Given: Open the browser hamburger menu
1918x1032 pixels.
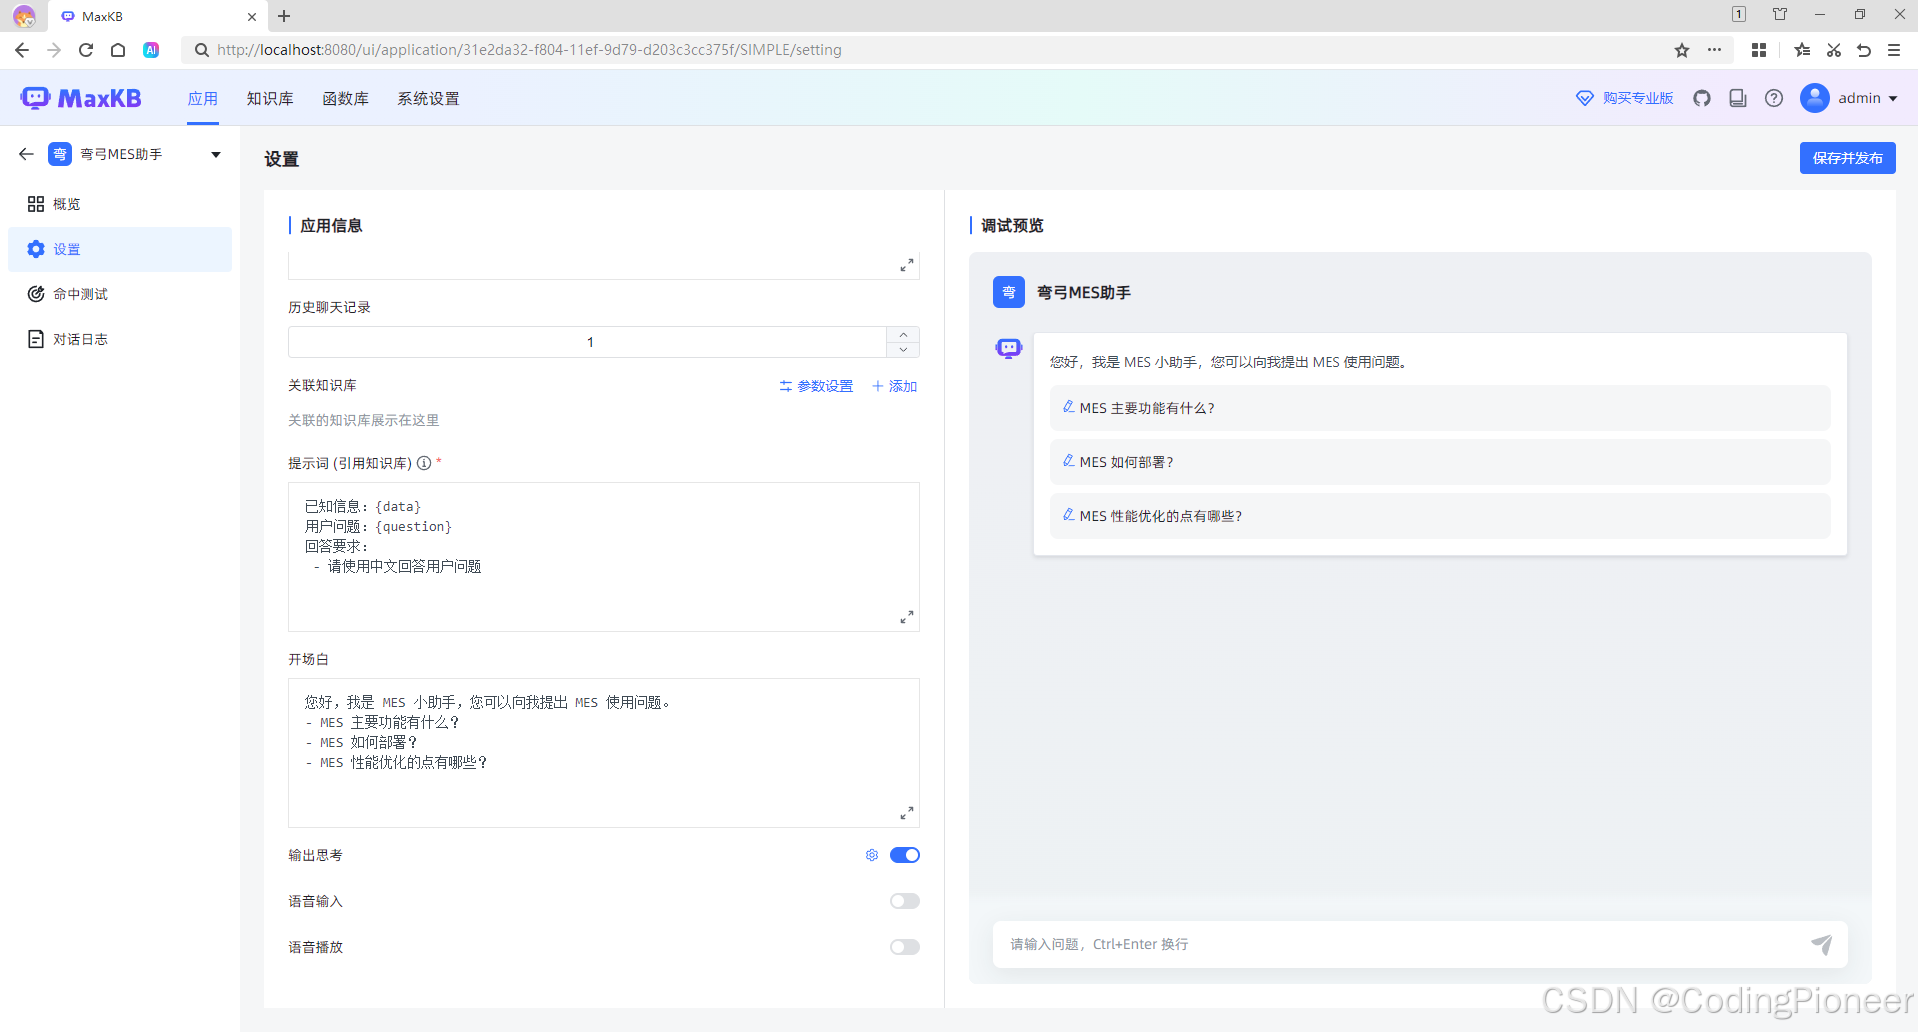Looking at the screenshot, I should [1894, 50].
